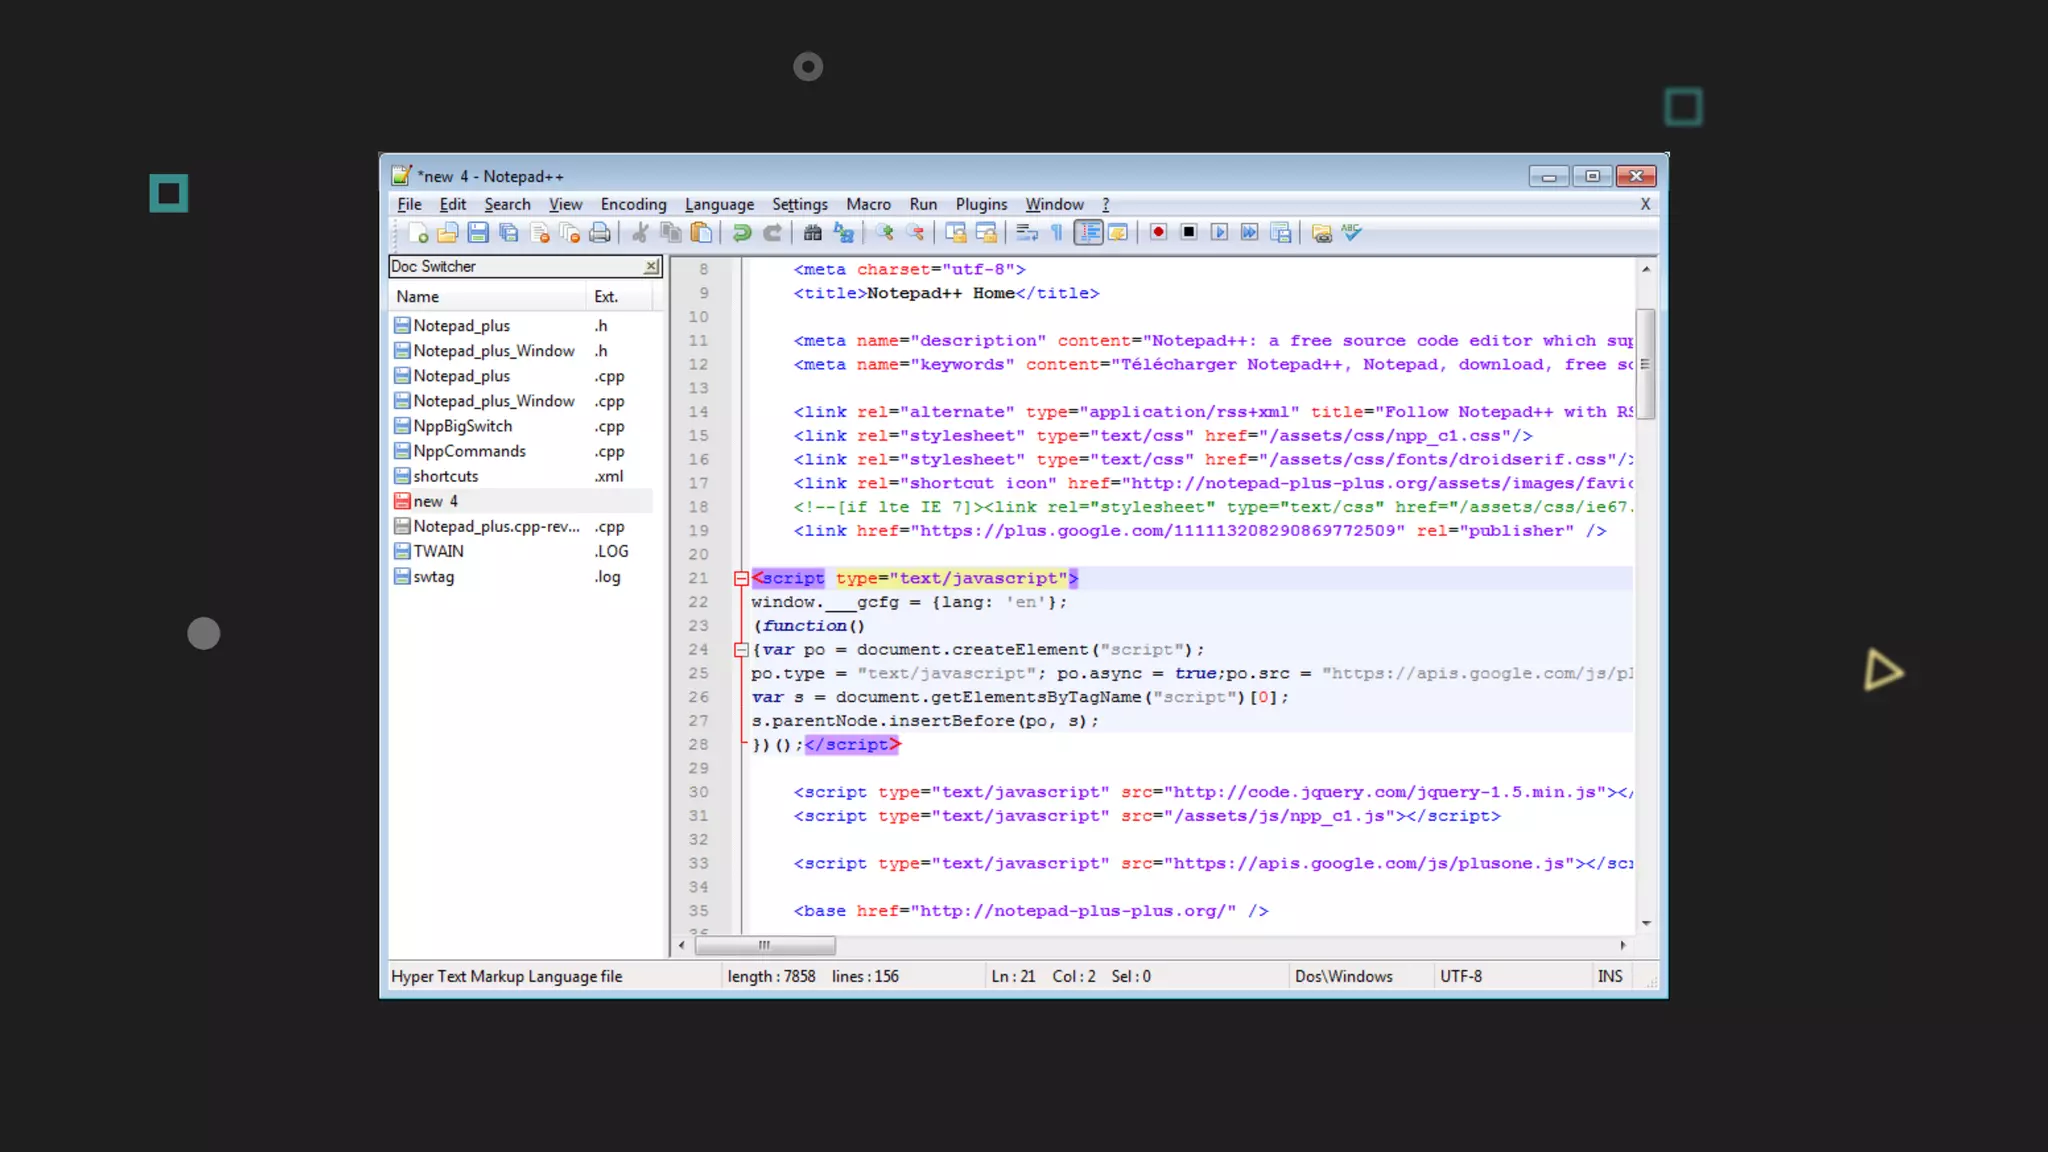This screenshot has width=2048, height=1152.
Task: Click the Save file toolbar icon
Action: [478, 233]
